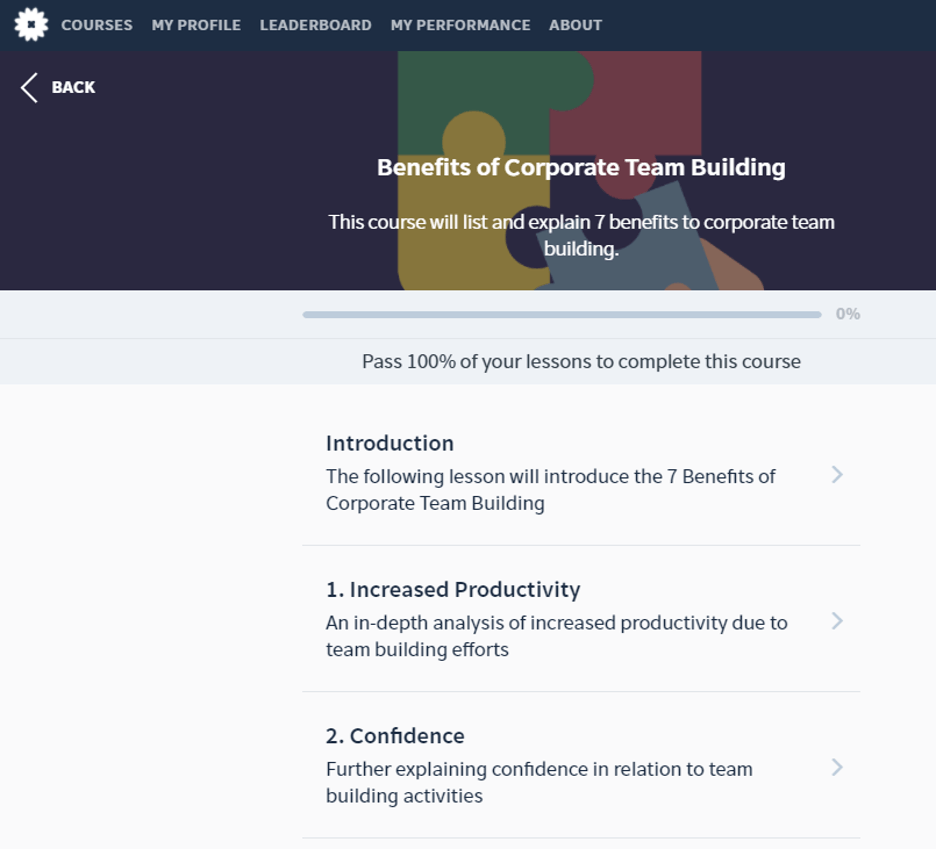This screenshot has width=936, height=850.
Task: Open the LEADERBOARD page
Action: coord(315,25)
